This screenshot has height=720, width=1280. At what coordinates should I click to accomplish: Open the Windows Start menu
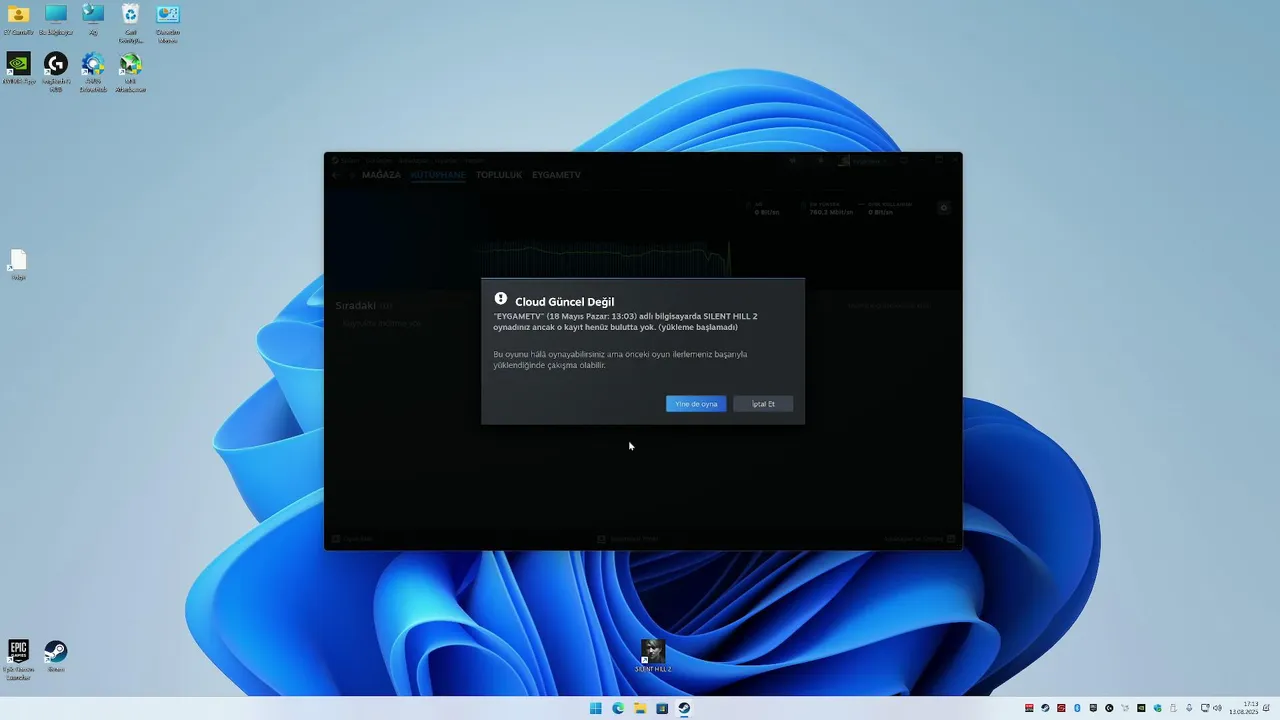(596, 708)
